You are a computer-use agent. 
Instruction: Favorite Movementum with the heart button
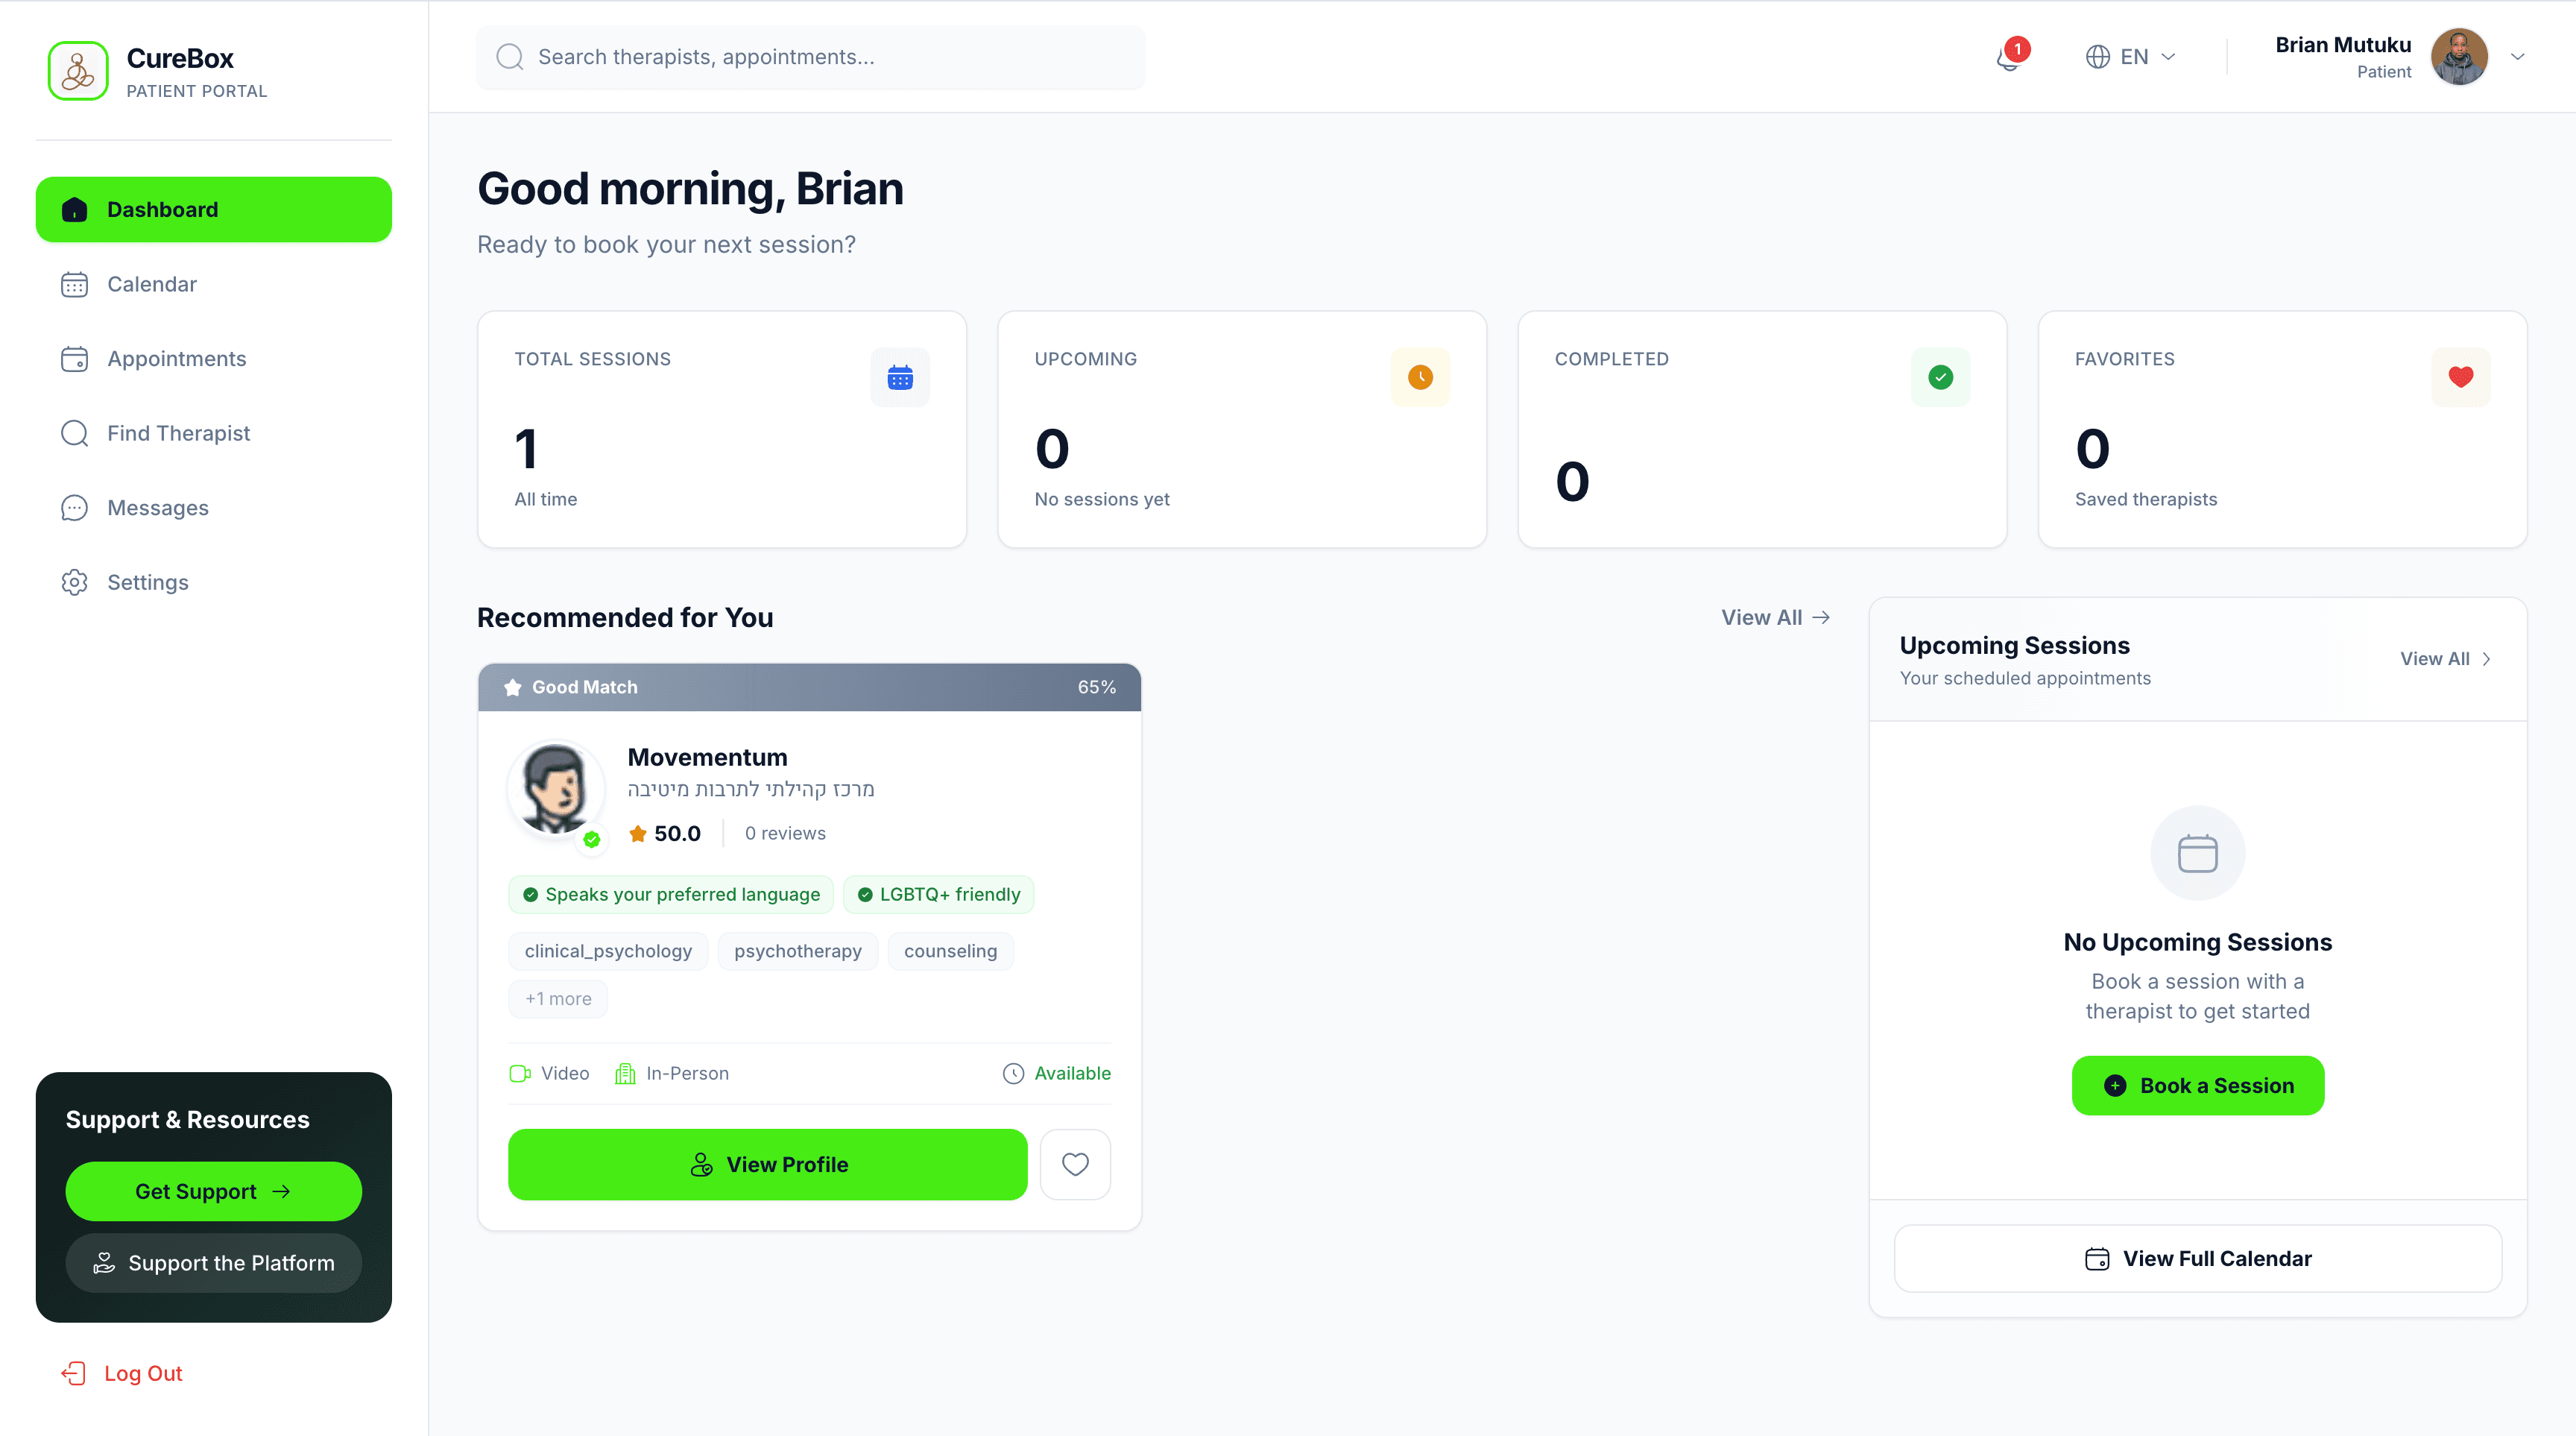tap(1075, 1164)
